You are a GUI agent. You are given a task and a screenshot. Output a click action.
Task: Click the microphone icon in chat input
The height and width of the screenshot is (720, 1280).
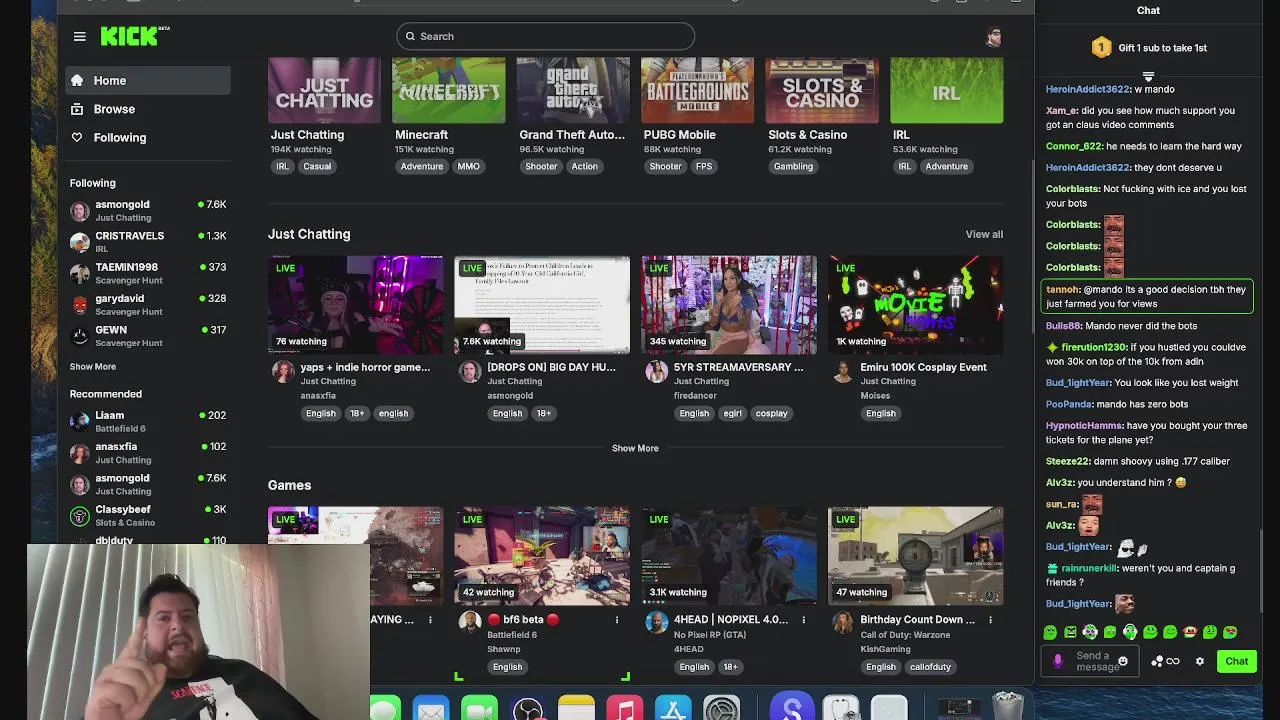1058,661
